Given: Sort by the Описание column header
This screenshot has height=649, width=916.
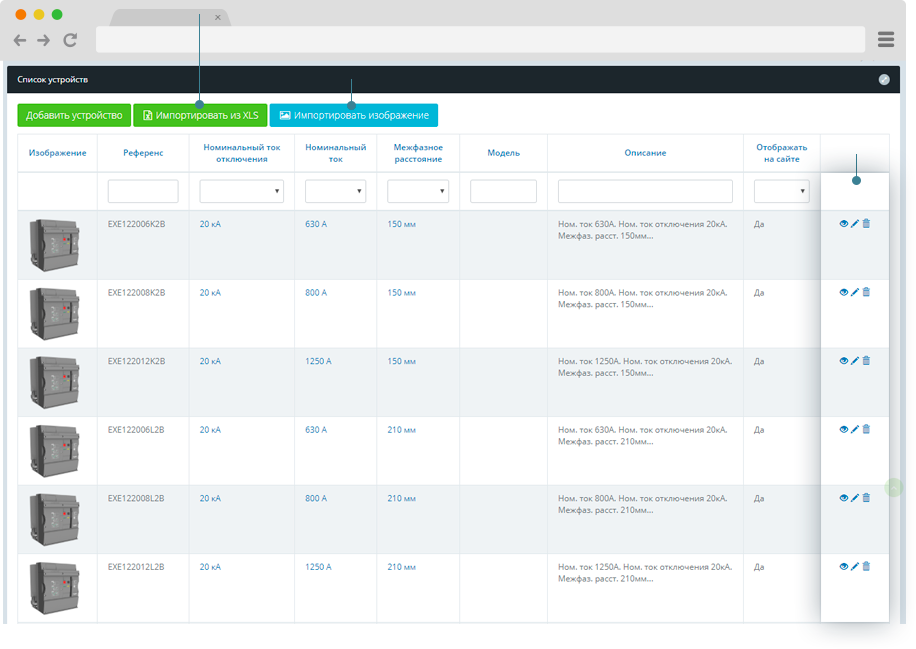Looking at the screenshot, I should coord(645,153).
